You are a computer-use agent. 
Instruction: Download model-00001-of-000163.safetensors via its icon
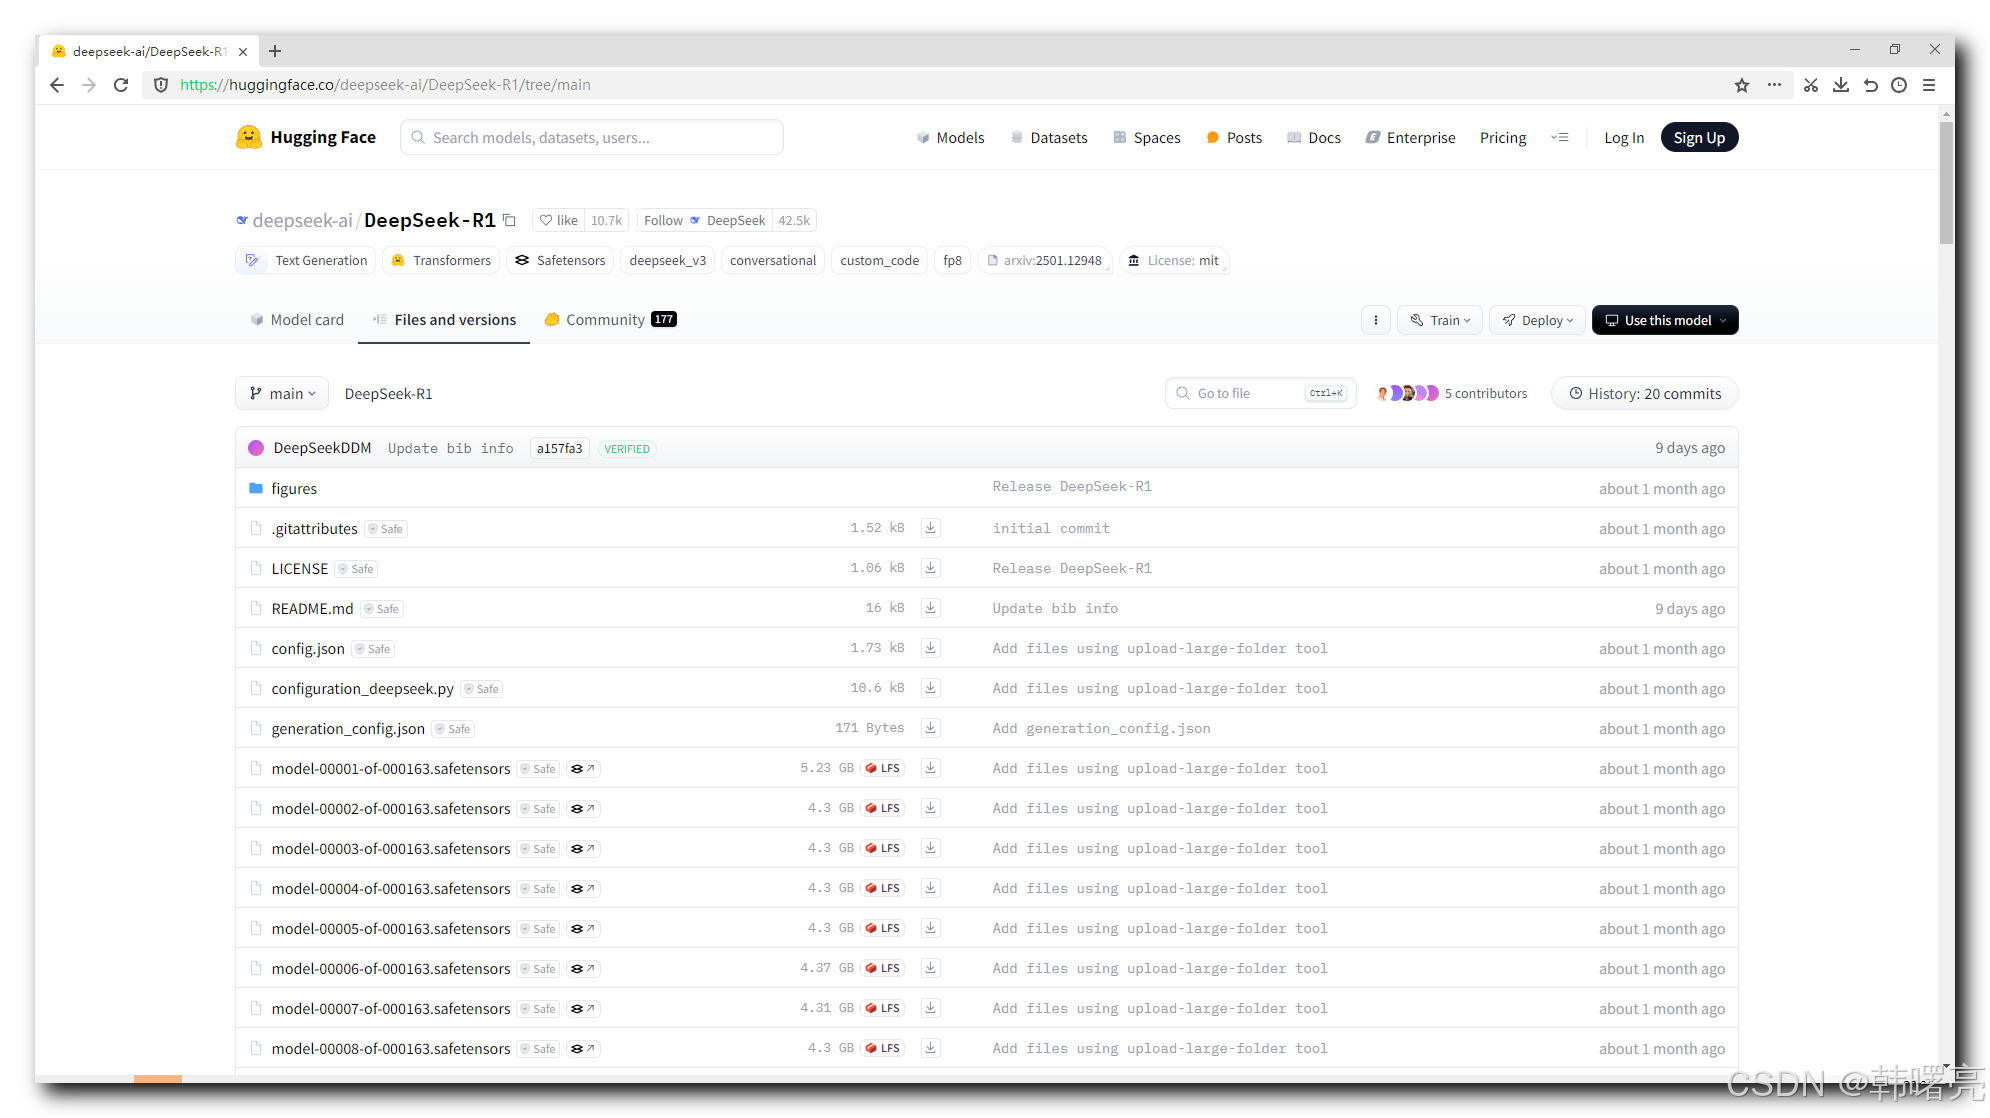click(930, 768)
